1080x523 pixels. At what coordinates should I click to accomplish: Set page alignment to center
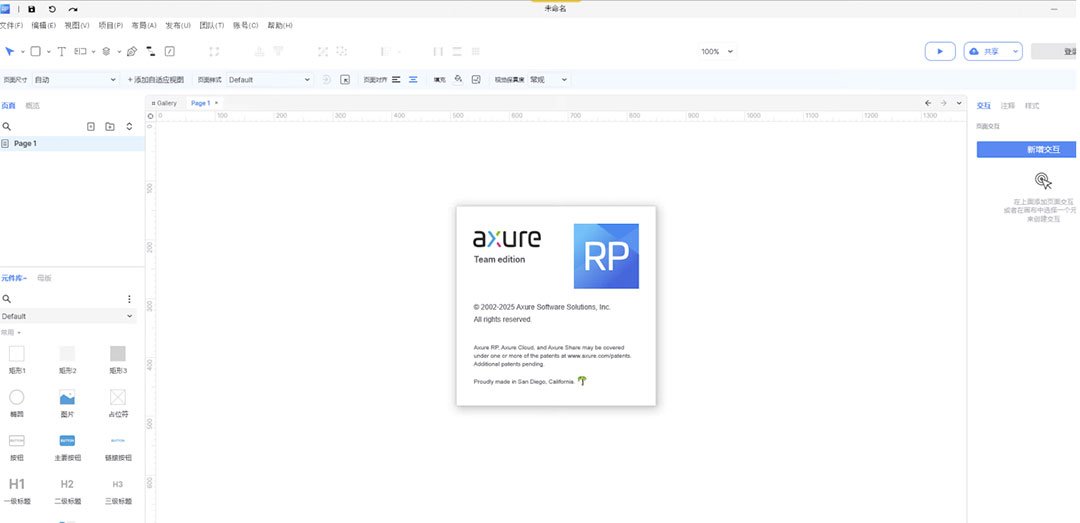(413, 79)
